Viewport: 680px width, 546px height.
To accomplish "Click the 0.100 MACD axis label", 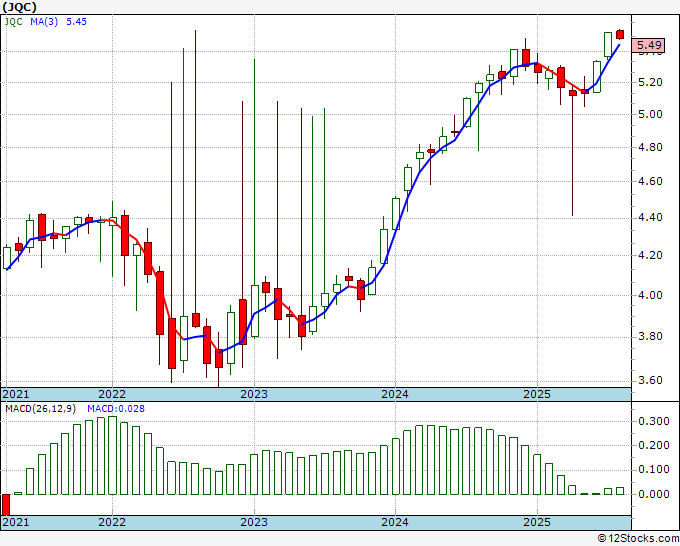I will (654, 470).
